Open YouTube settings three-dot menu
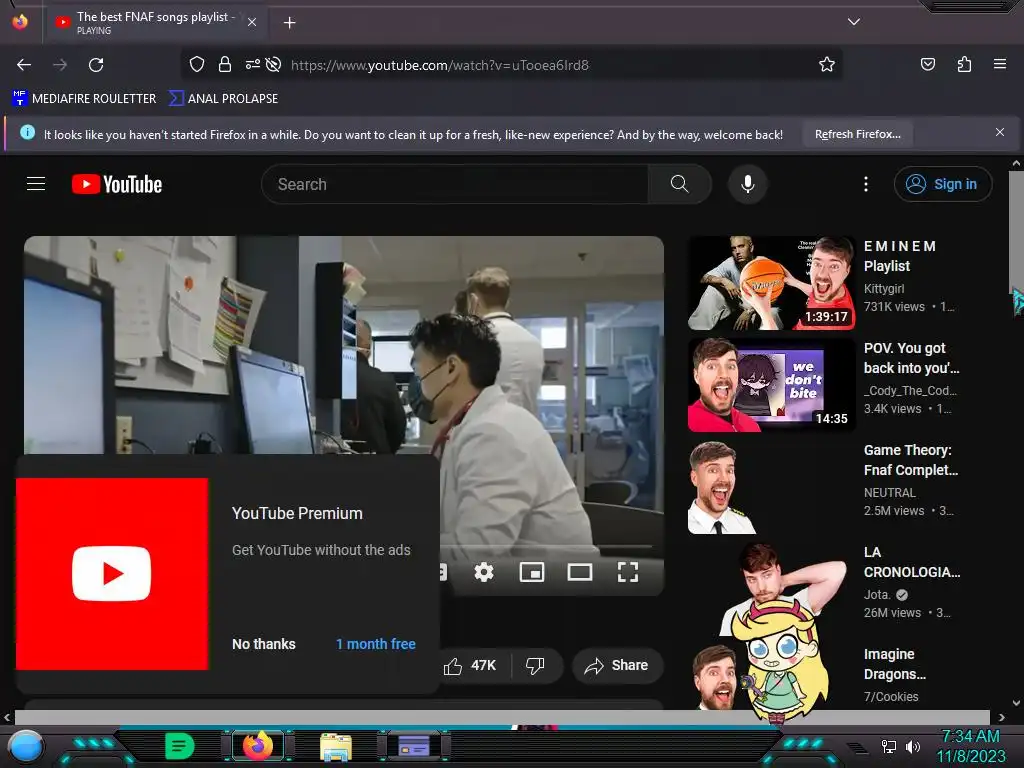 (x=866, y=184)
